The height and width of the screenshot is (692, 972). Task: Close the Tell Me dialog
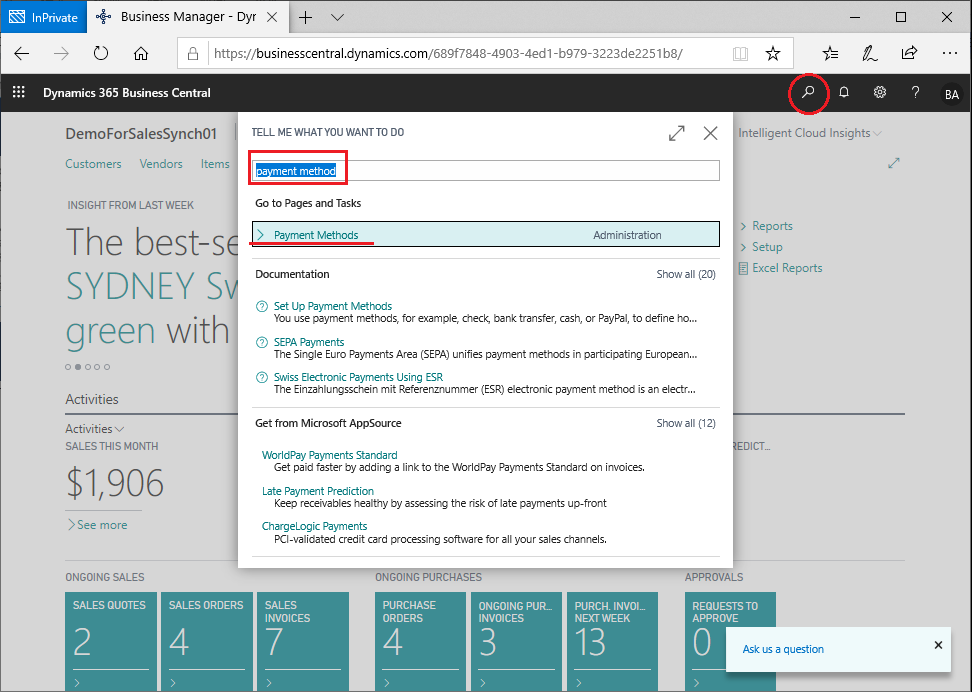click(x=710, y=133)
